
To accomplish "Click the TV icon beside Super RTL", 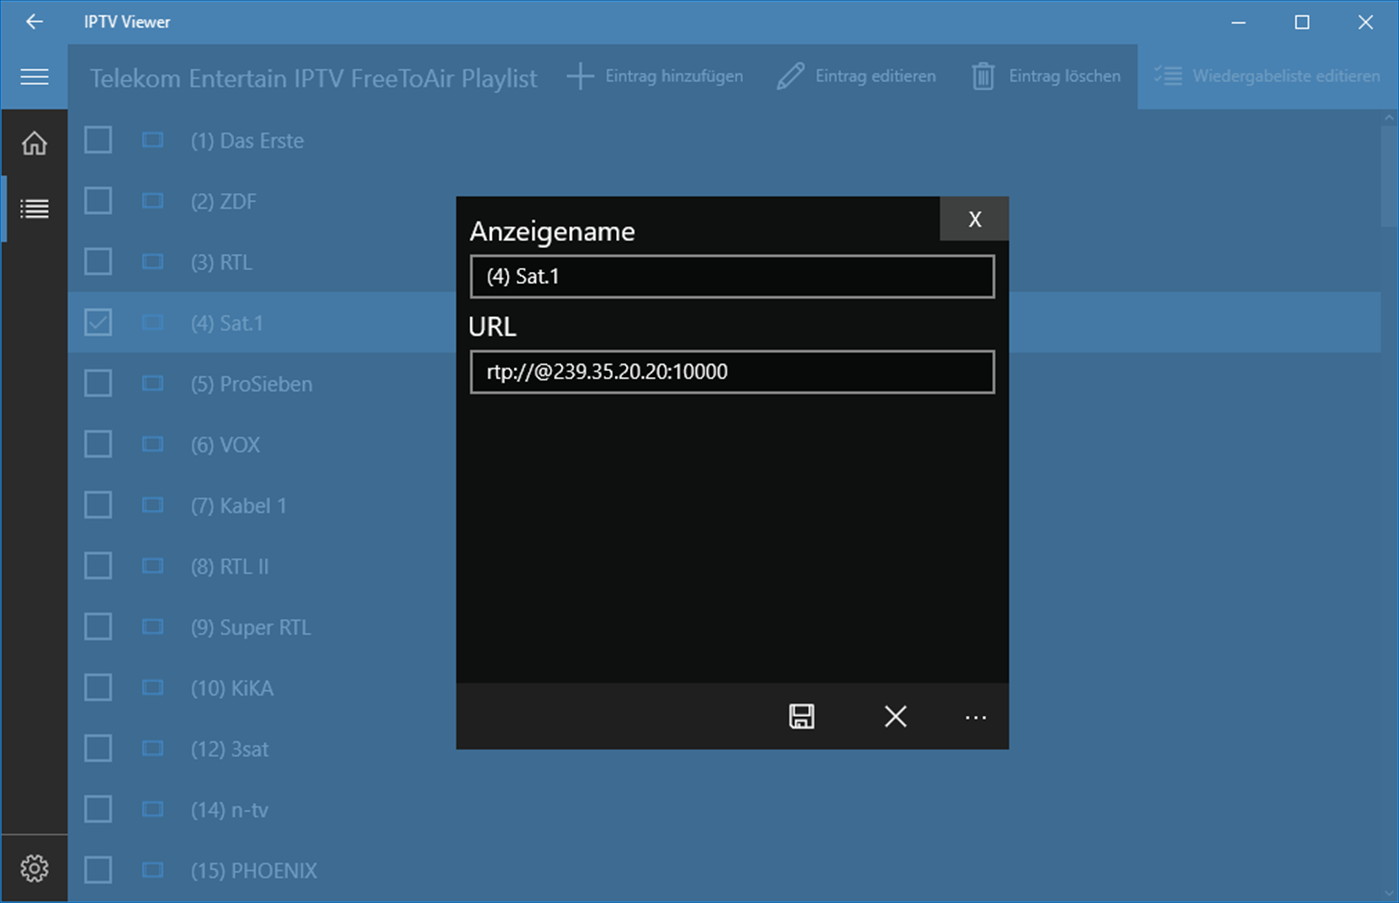I will click(x=152, y=627).
